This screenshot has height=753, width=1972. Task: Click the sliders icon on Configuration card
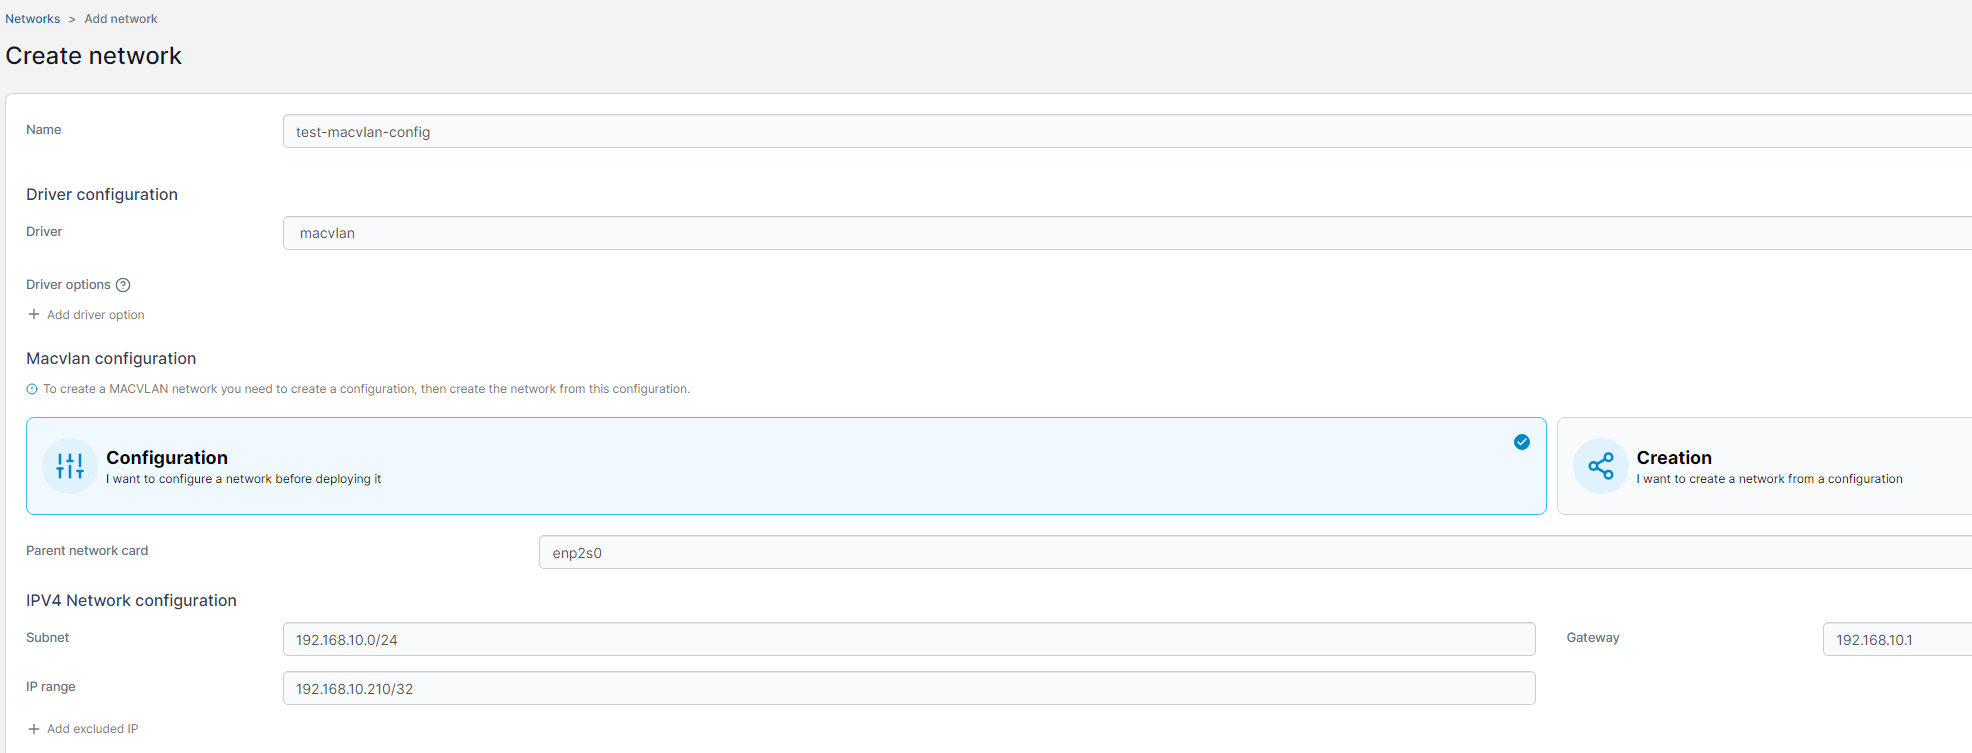[x=70, y=466]
